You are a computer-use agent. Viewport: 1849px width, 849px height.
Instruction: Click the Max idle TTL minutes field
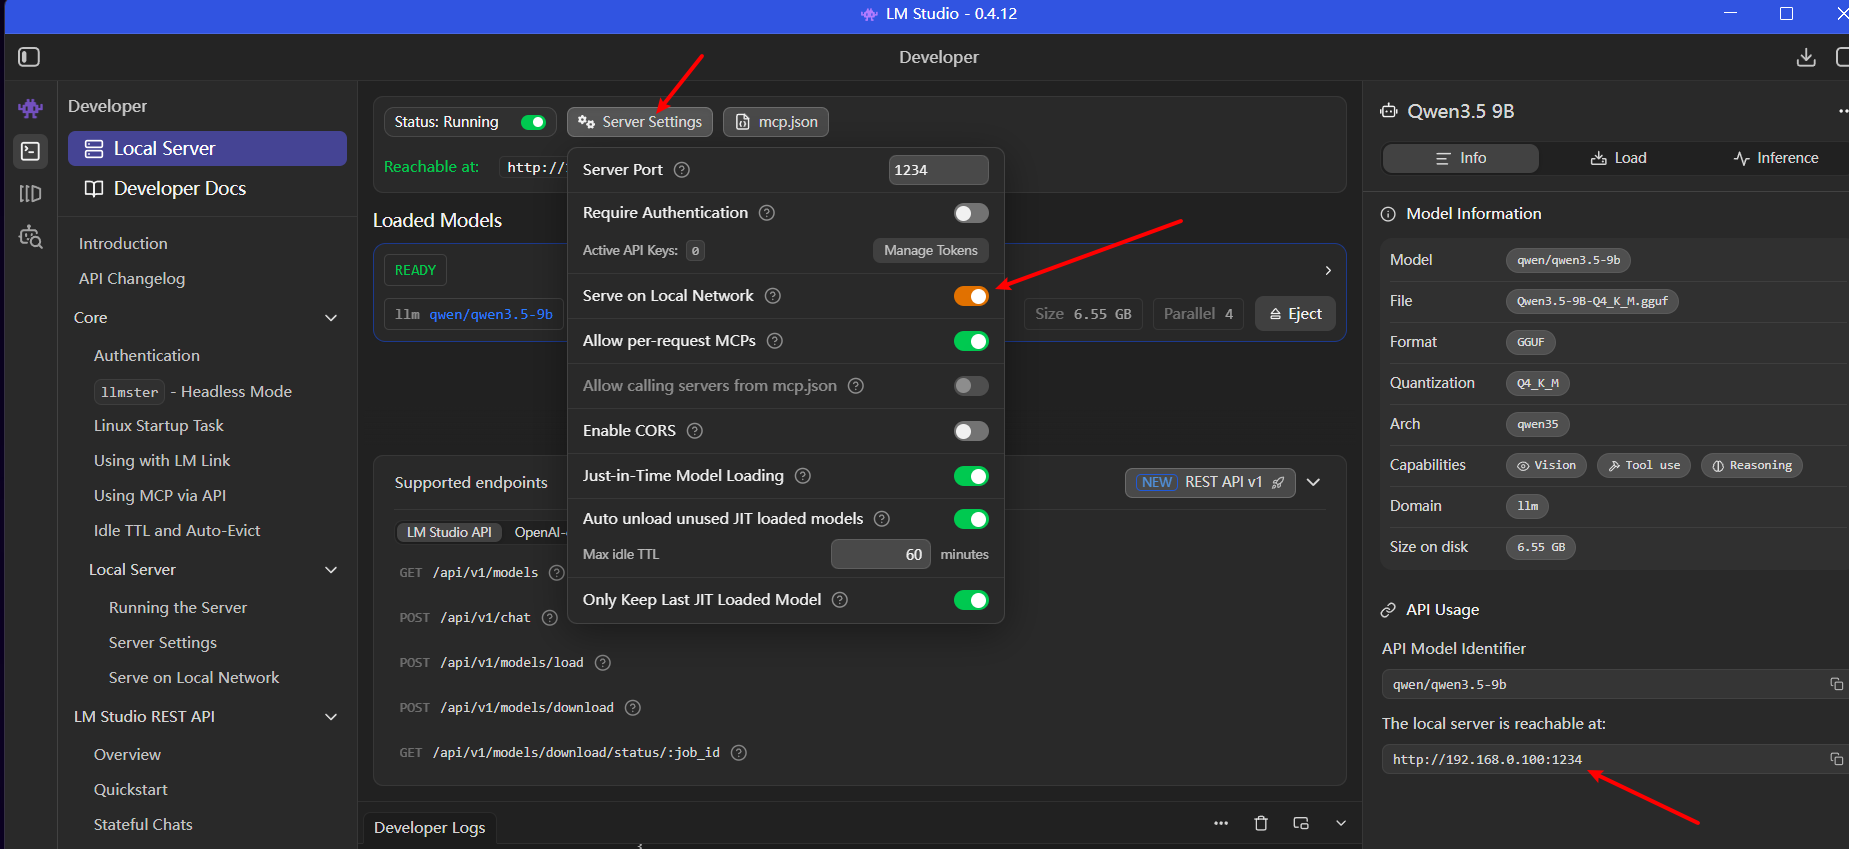click(x=881, y=554)
